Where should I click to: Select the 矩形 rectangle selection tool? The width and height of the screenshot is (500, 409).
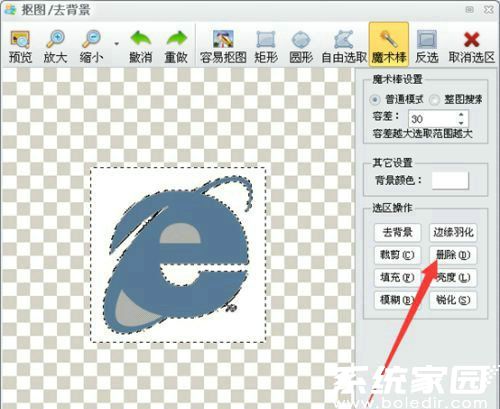(x=266, y=39)
